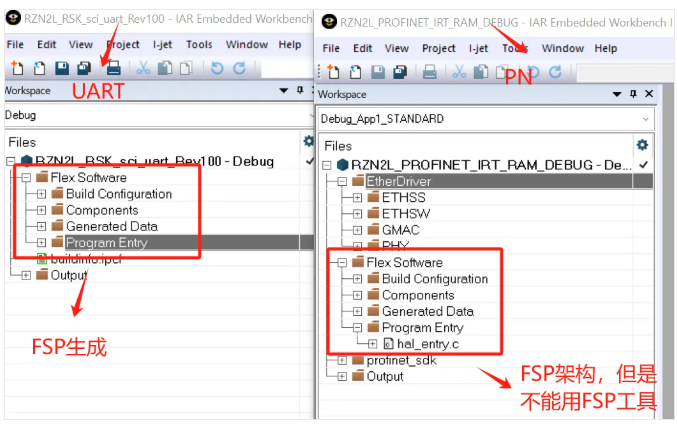Screen dimensions: 677x429
Task: Open File menu in UART window
Action: tap(15, 44)
